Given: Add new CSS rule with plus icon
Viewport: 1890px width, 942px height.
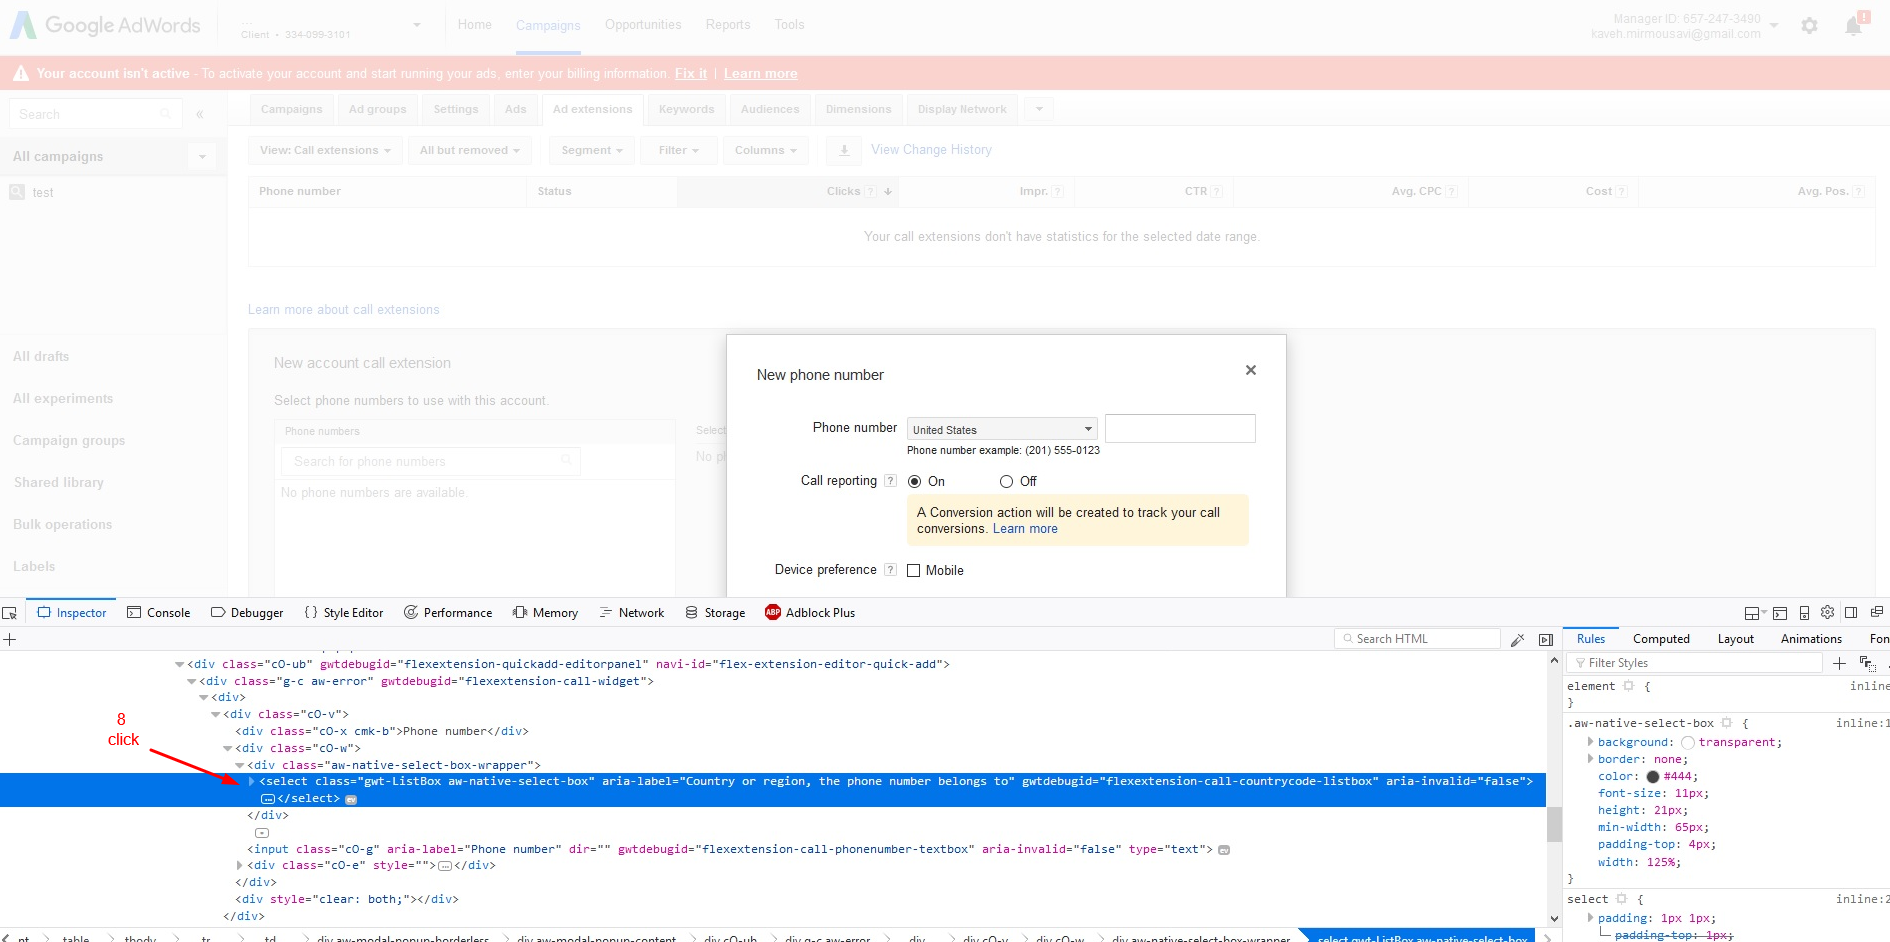Looking at the screenshot, I should coord(1839,663).
